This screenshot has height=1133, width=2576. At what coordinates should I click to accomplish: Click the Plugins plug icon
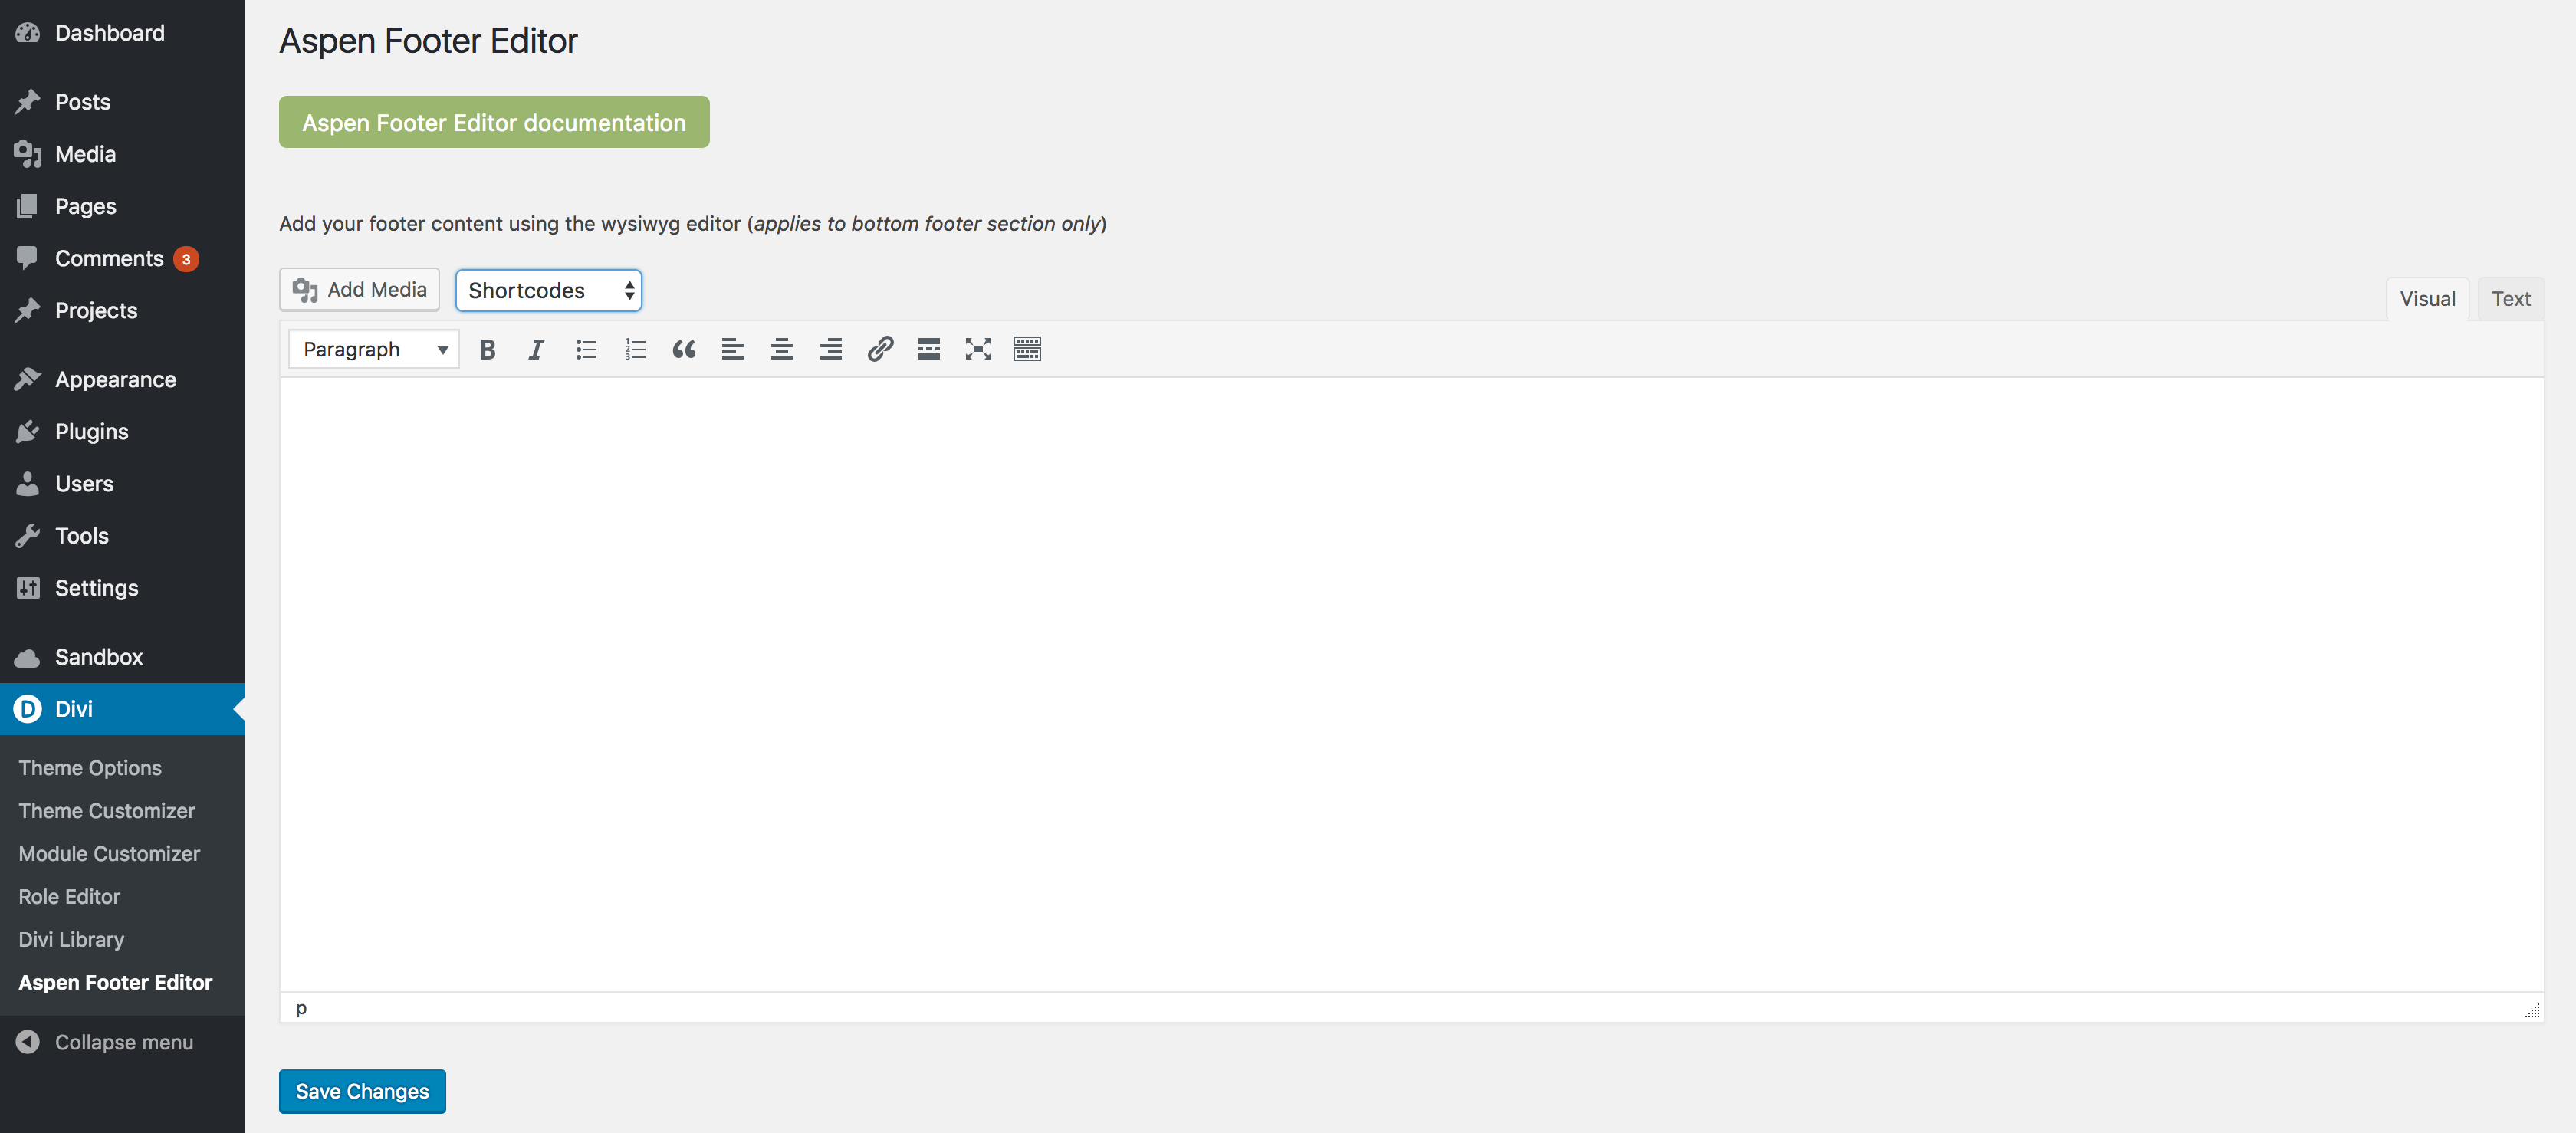(28, 432)
